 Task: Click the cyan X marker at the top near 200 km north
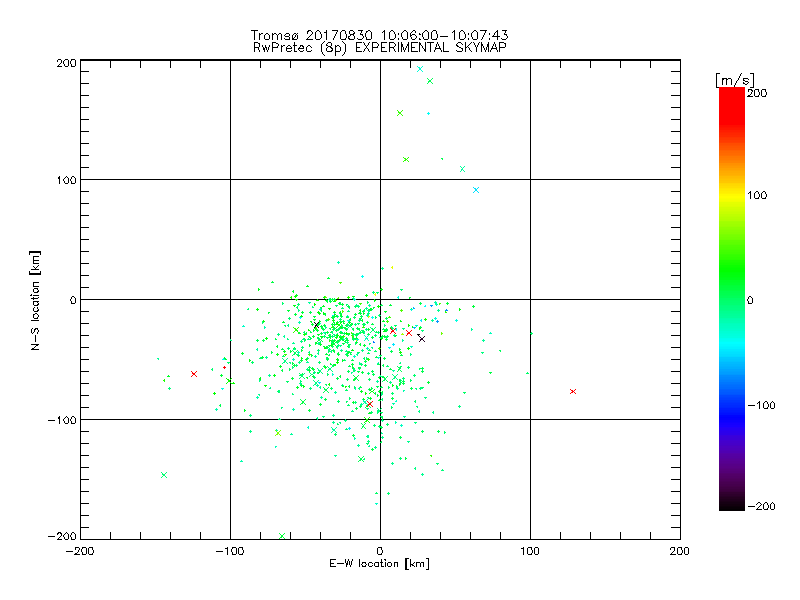420,69
